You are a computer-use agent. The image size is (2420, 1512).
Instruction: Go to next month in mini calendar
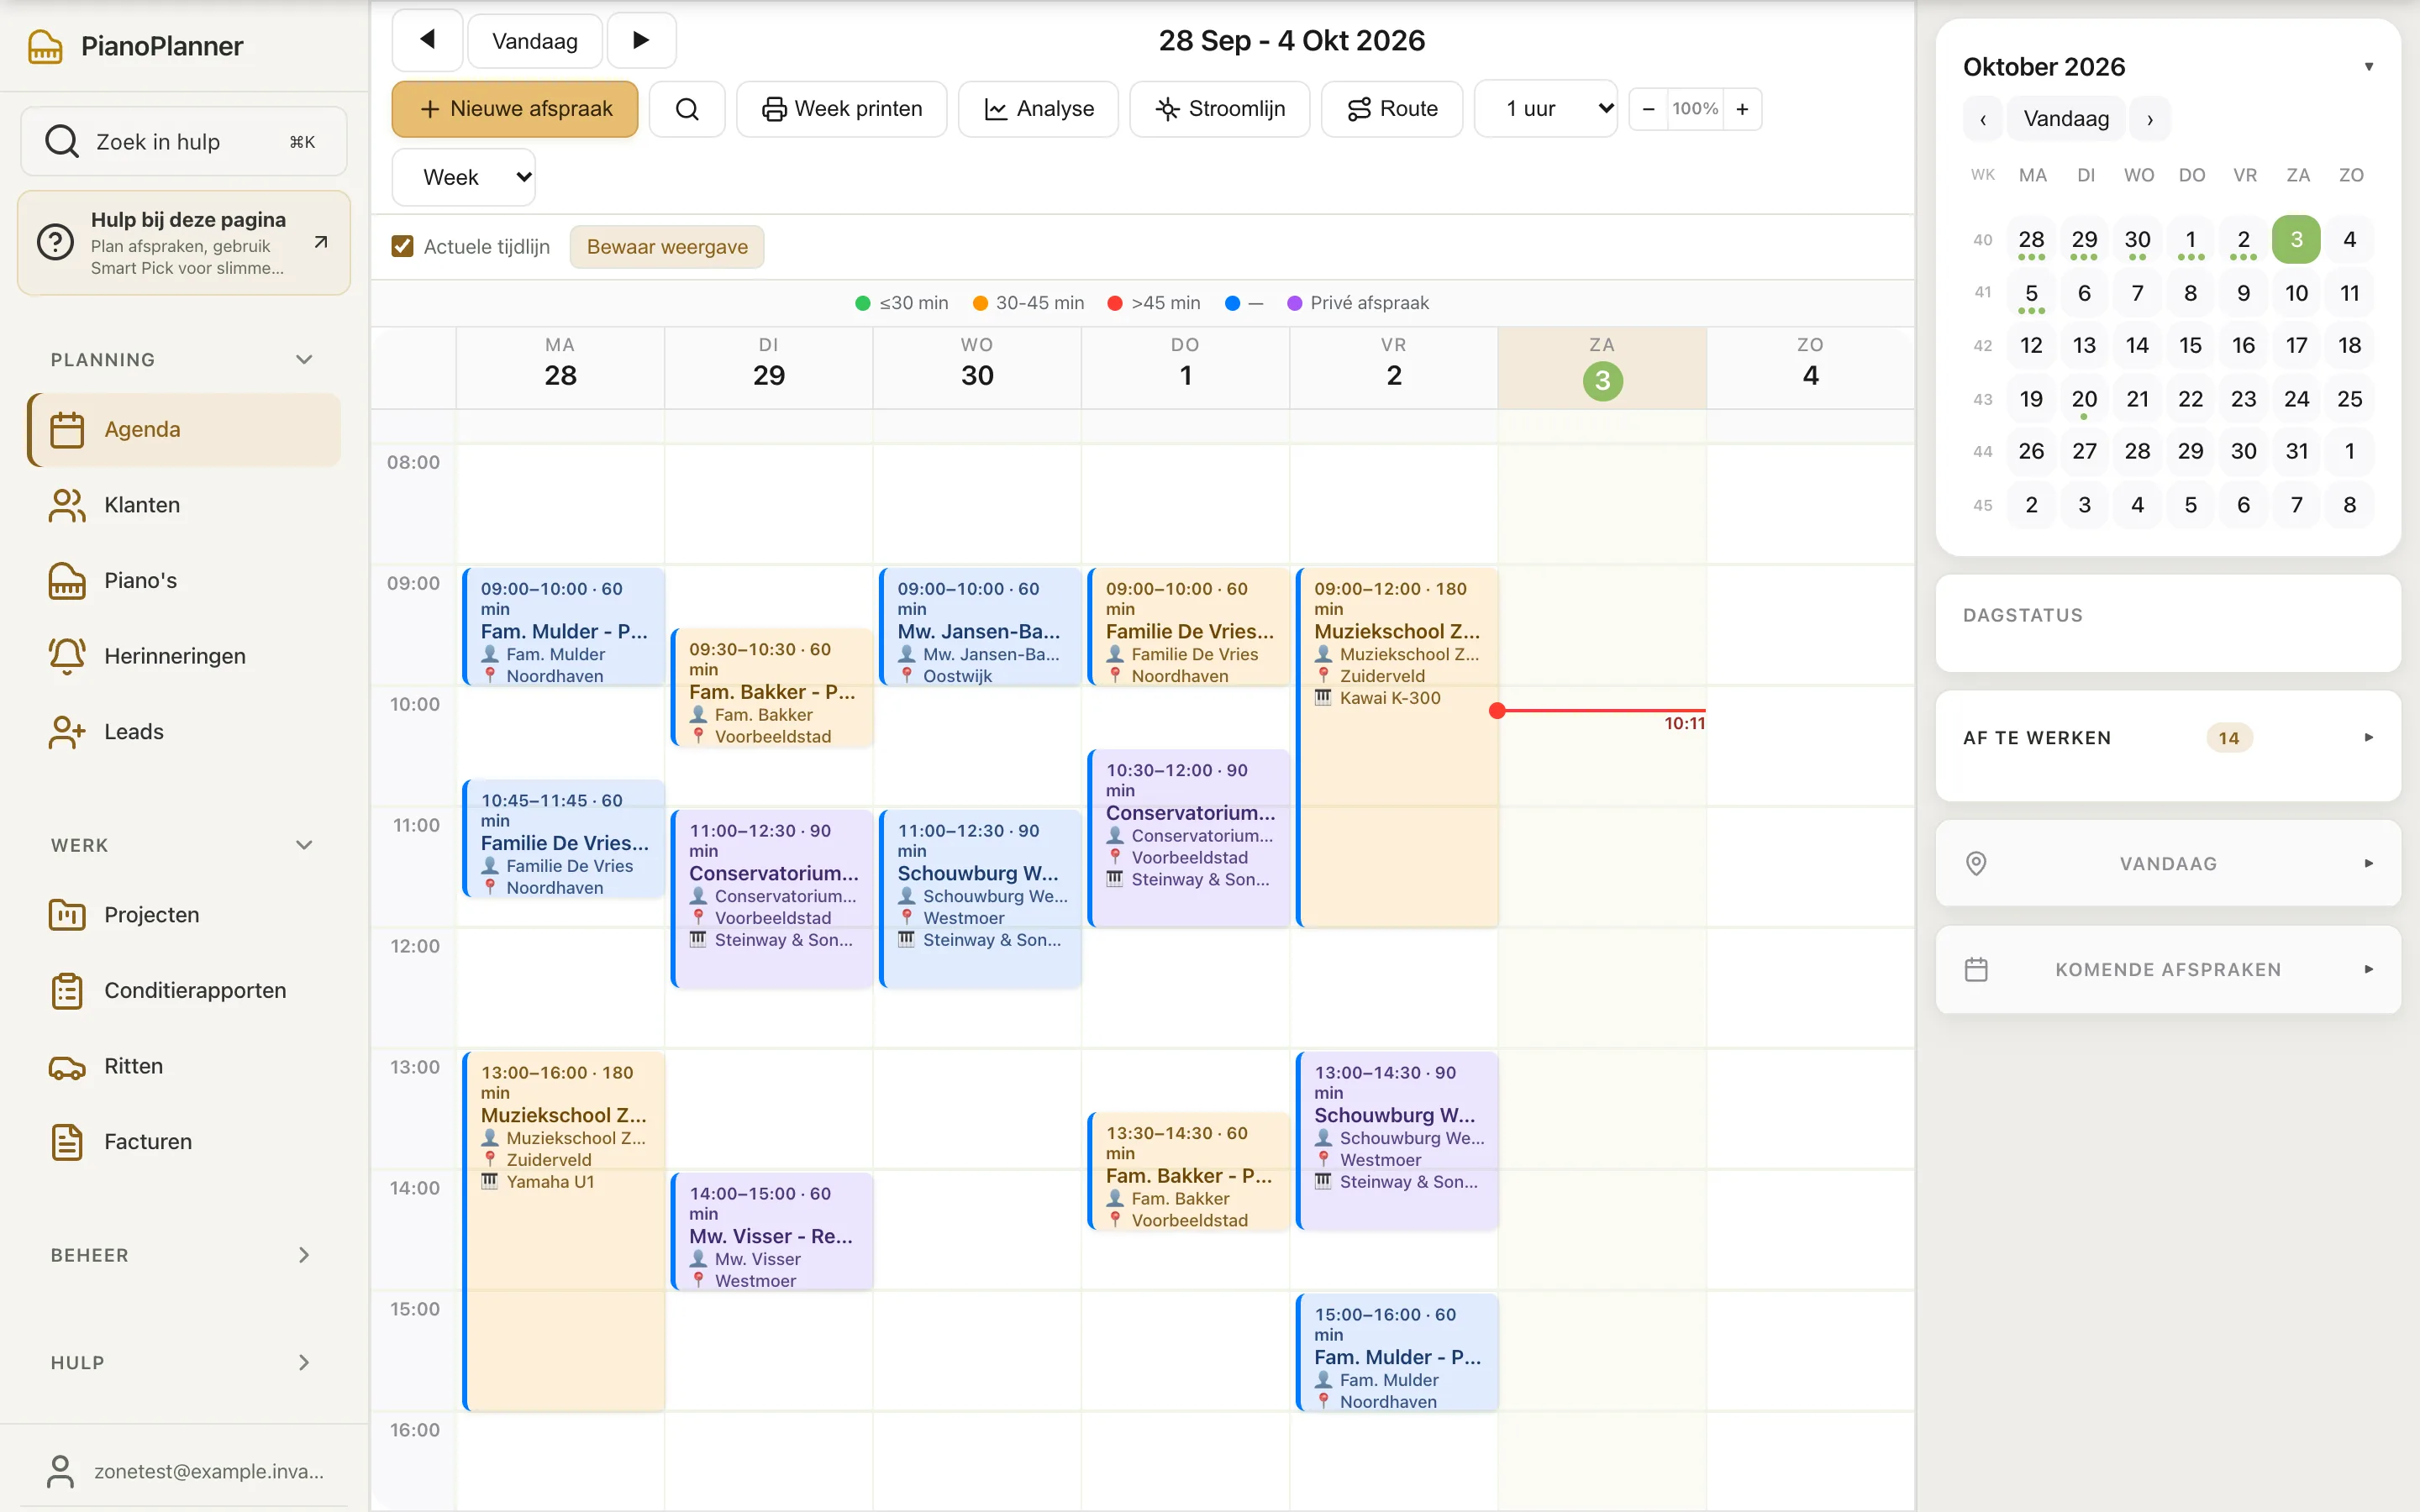click(x=2150, y=119)
